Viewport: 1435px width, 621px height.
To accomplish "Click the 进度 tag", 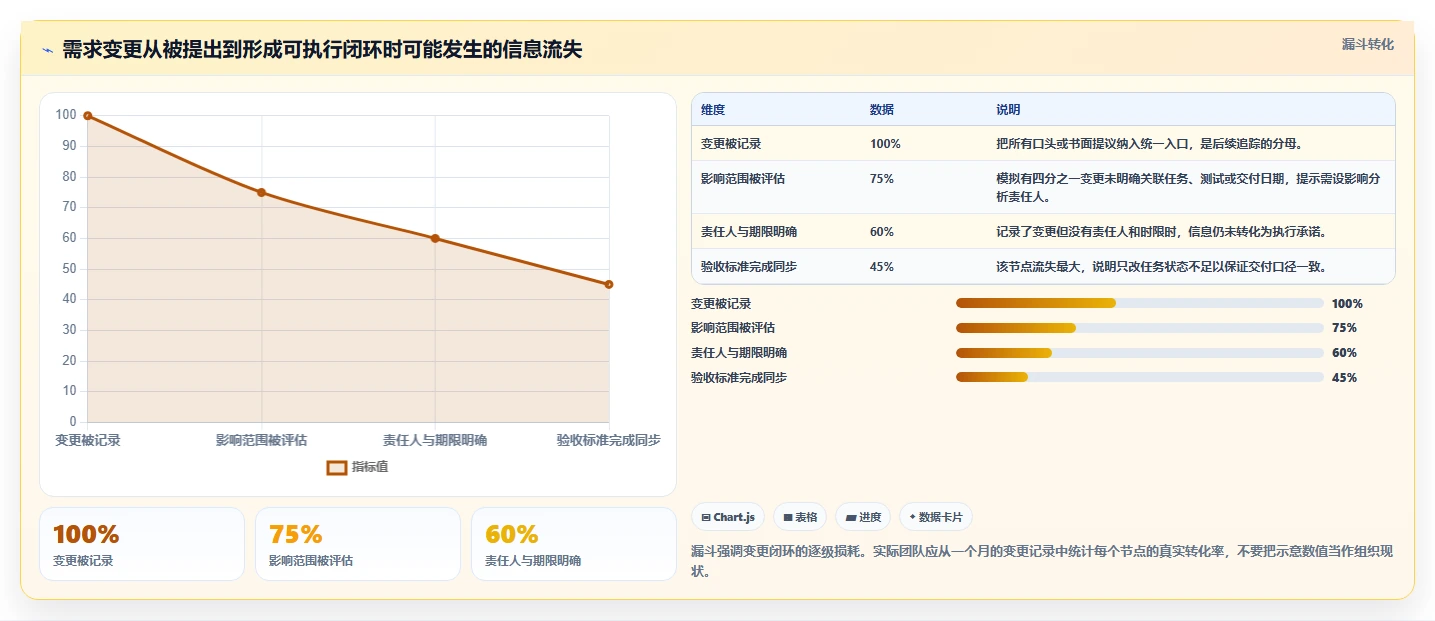I will click(x=863, y=517).
